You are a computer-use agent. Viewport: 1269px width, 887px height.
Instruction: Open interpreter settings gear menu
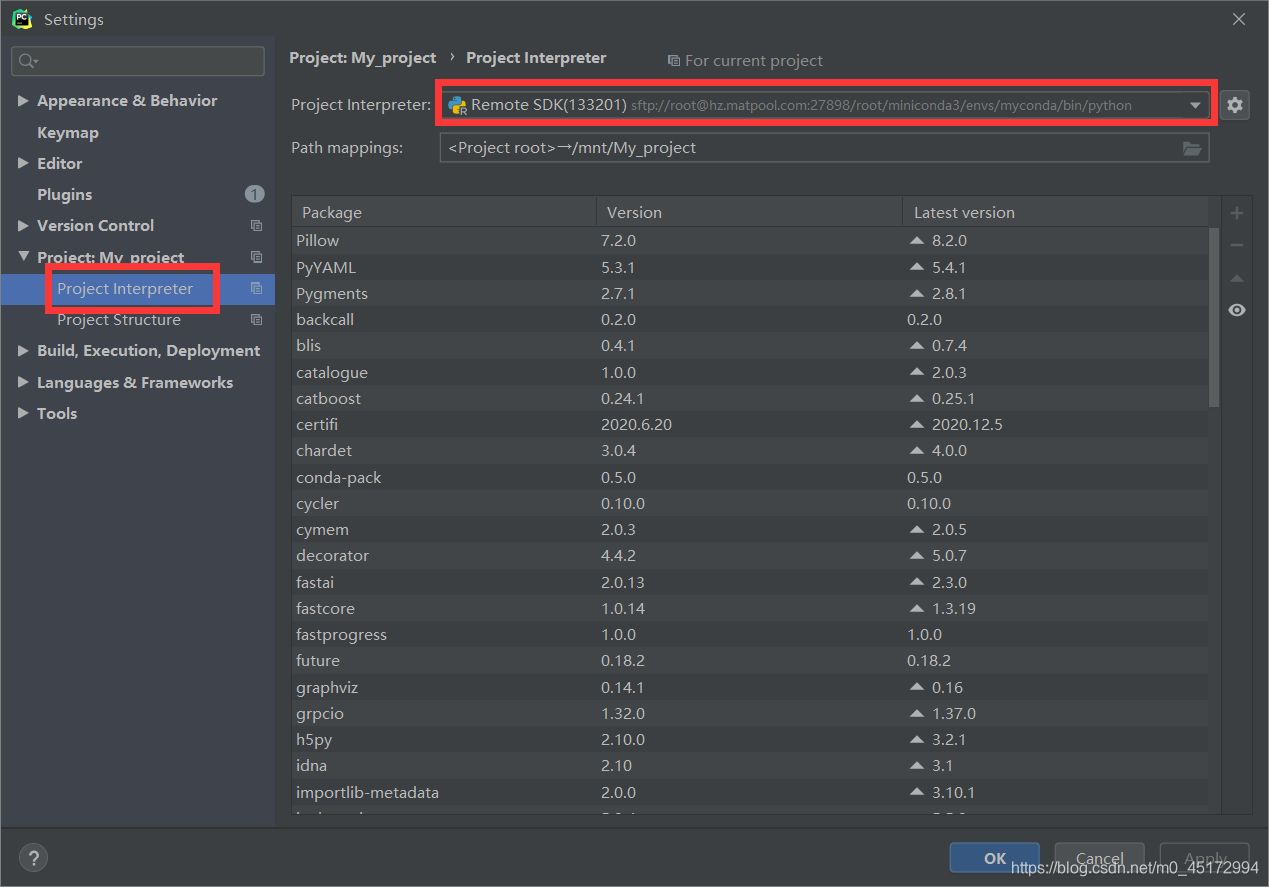click(x=1235, y=105)
